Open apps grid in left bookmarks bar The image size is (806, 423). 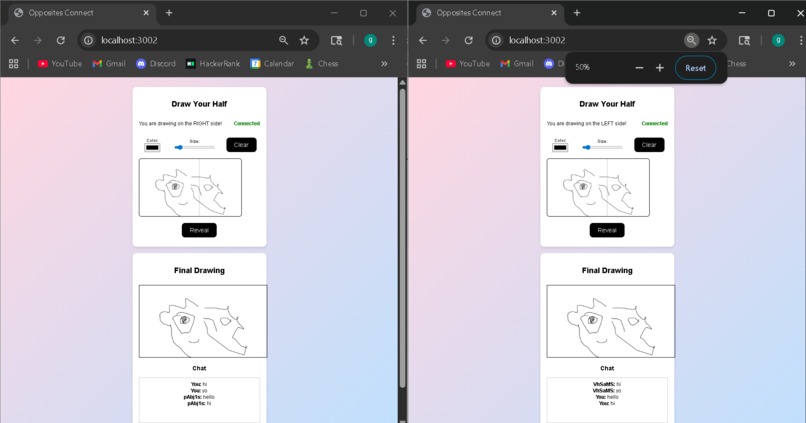[14, 64]
